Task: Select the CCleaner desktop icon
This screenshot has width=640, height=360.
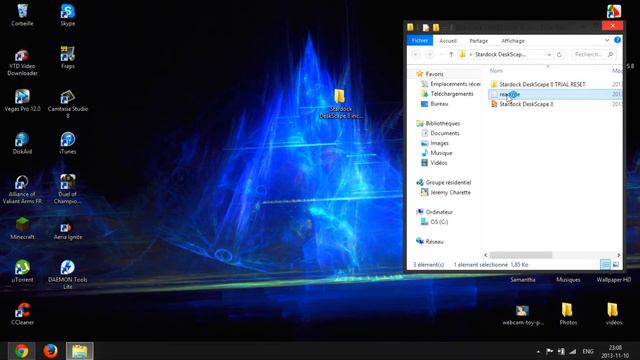Action: 22,313
